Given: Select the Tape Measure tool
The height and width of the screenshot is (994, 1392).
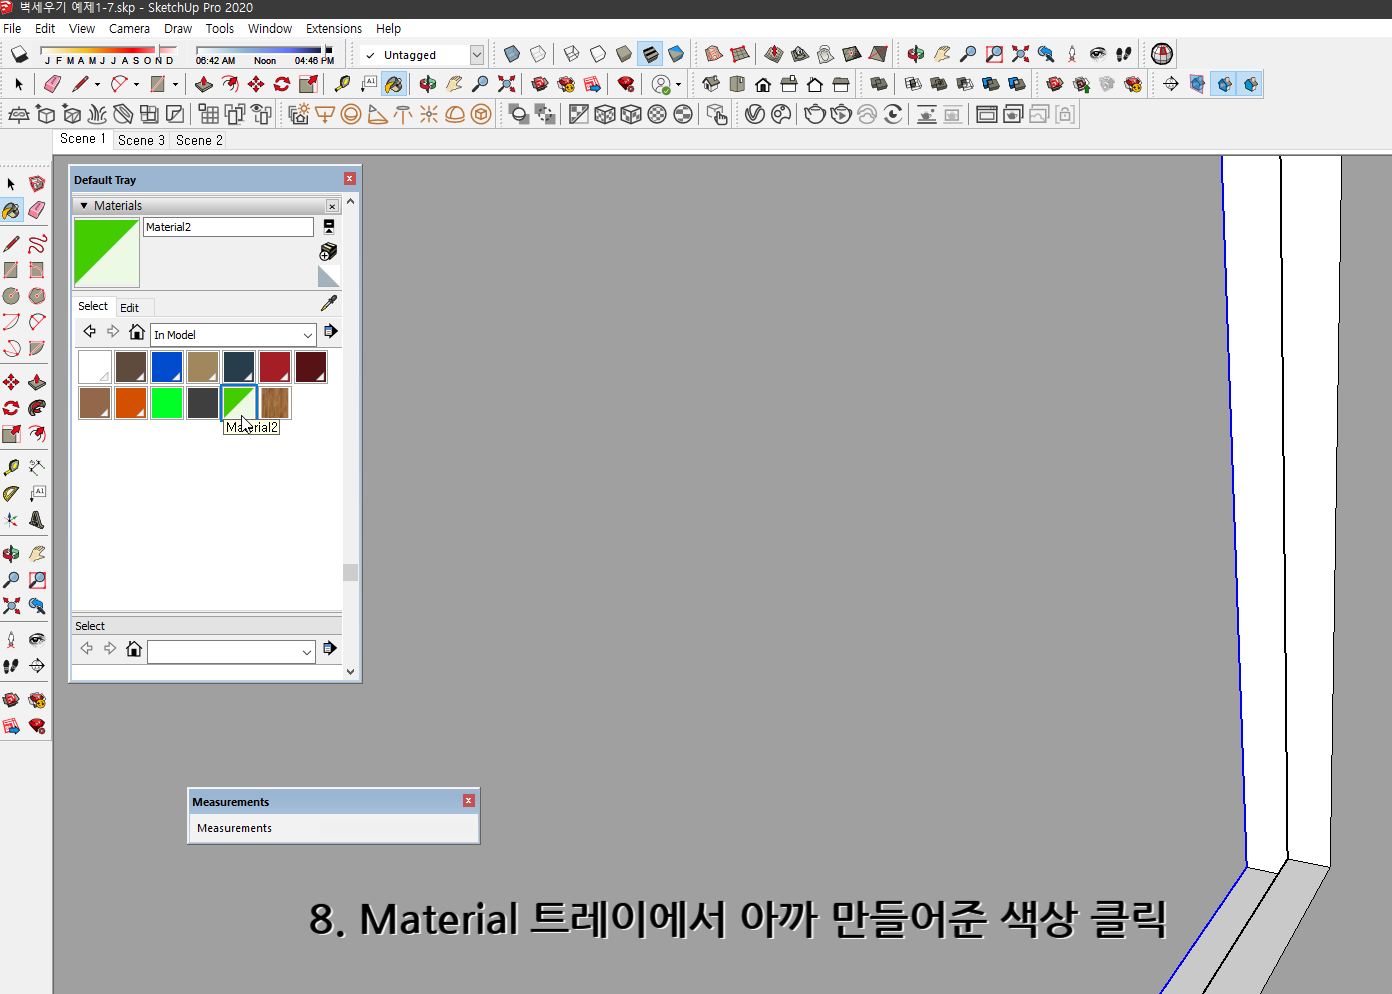Looking at the screenshot, I should coord(11,467).
